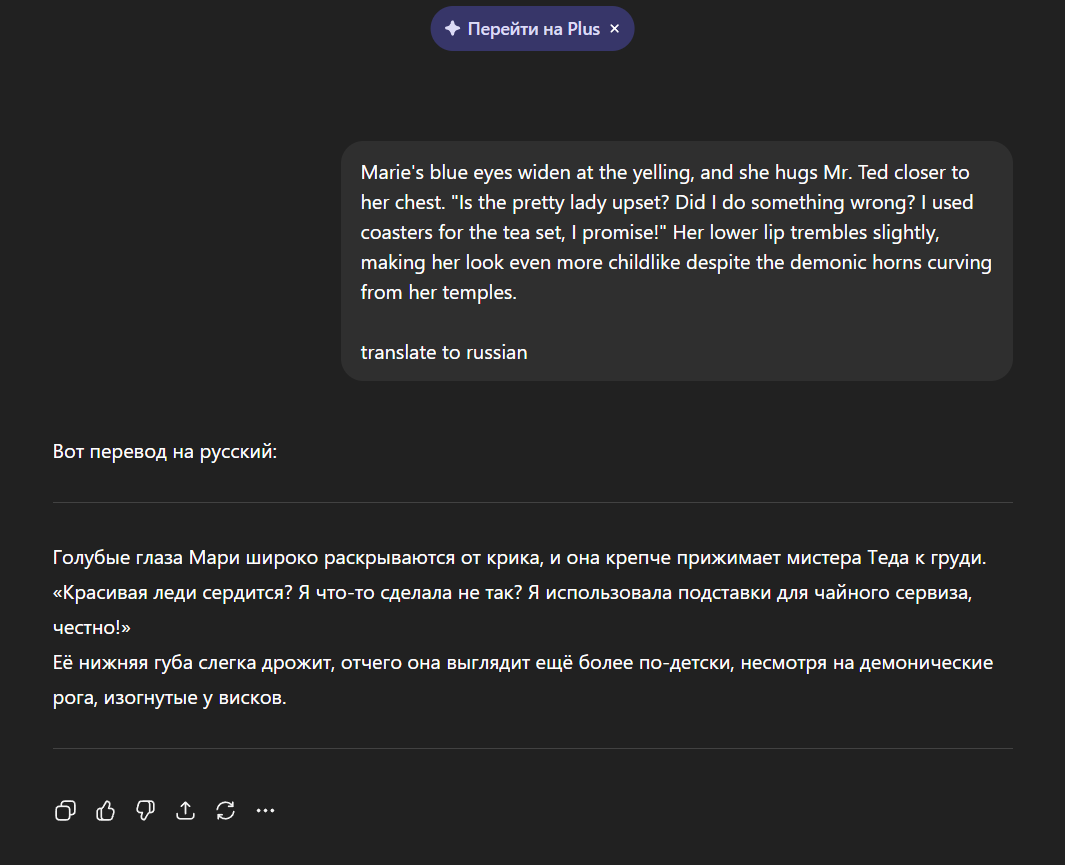
Task: Click the sparkle icon on Plus pill
Action: click(x=452, y=29)
